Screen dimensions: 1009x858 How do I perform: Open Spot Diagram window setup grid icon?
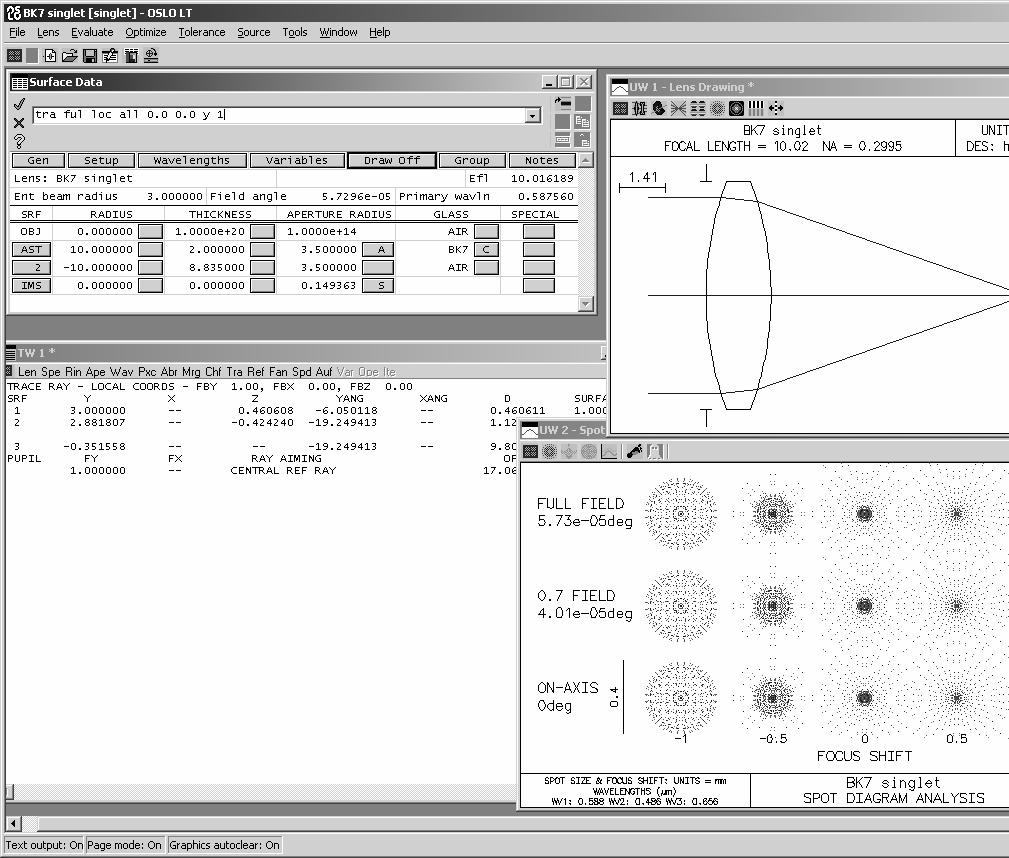(x=530, y=452)
